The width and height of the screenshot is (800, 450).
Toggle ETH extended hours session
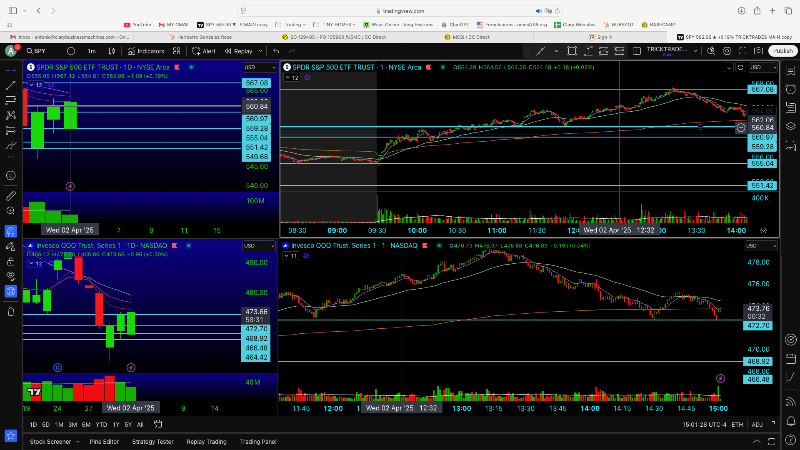tap(737, 424)
